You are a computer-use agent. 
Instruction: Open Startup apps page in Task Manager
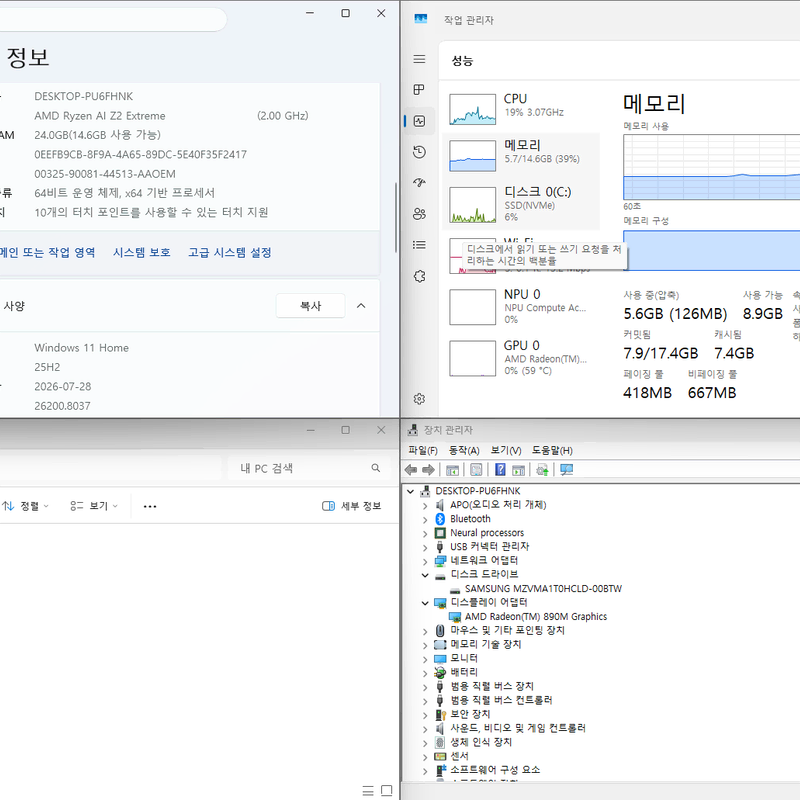pyautogui.click(x=419, y=183)
